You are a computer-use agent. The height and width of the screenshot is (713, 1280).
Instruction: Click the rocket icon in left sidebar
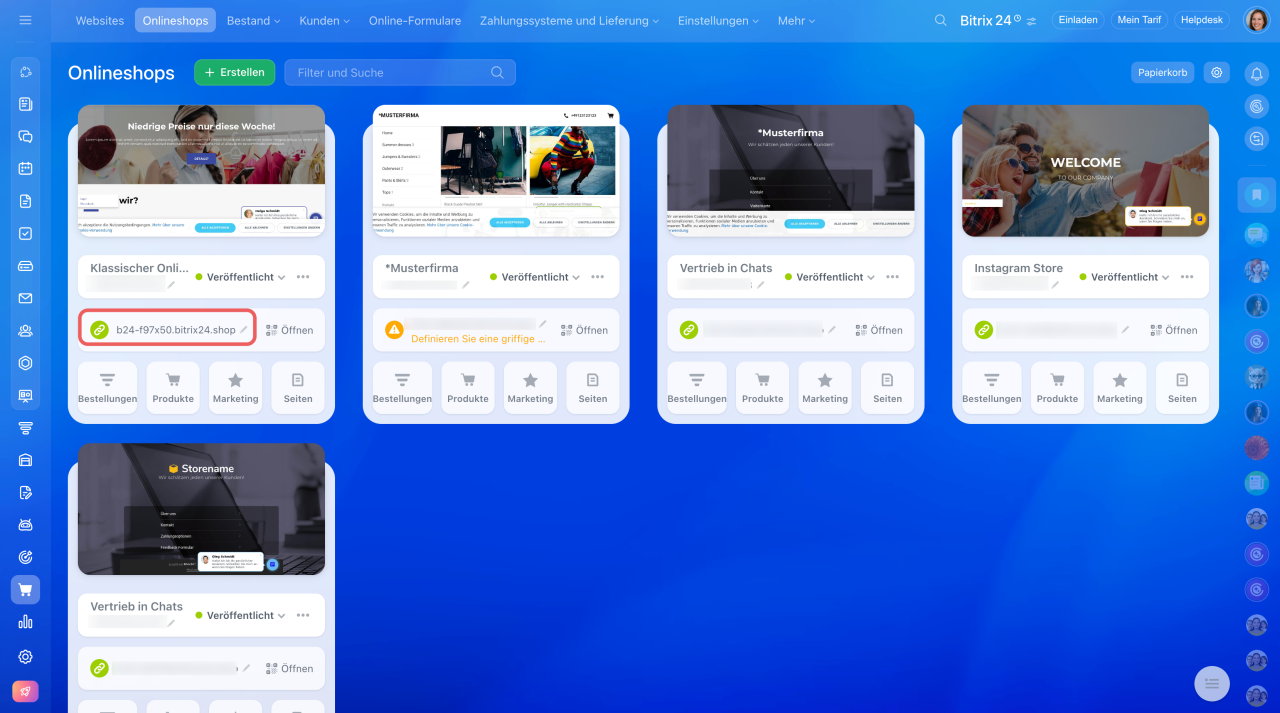25,691
